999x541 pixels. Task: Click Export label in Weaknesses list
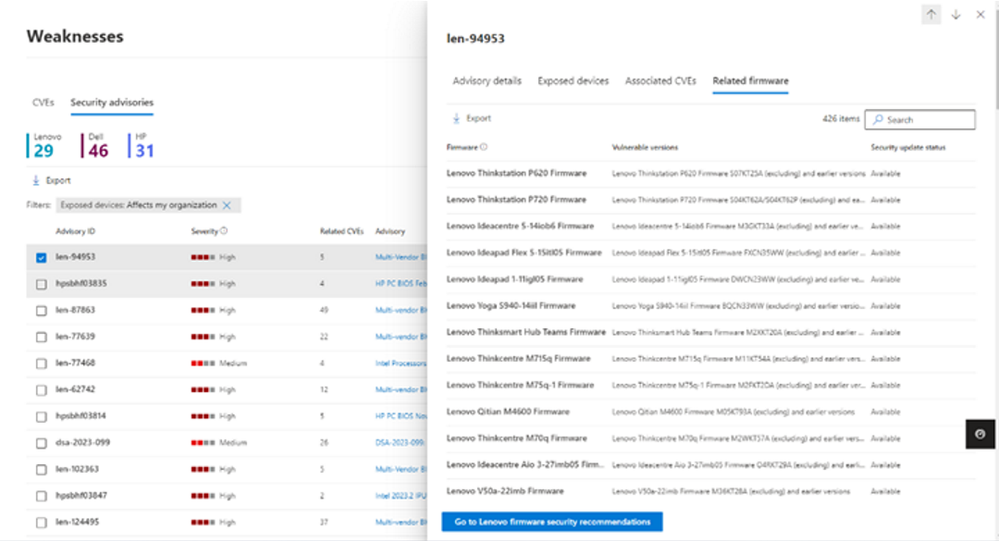pos(58,181)
